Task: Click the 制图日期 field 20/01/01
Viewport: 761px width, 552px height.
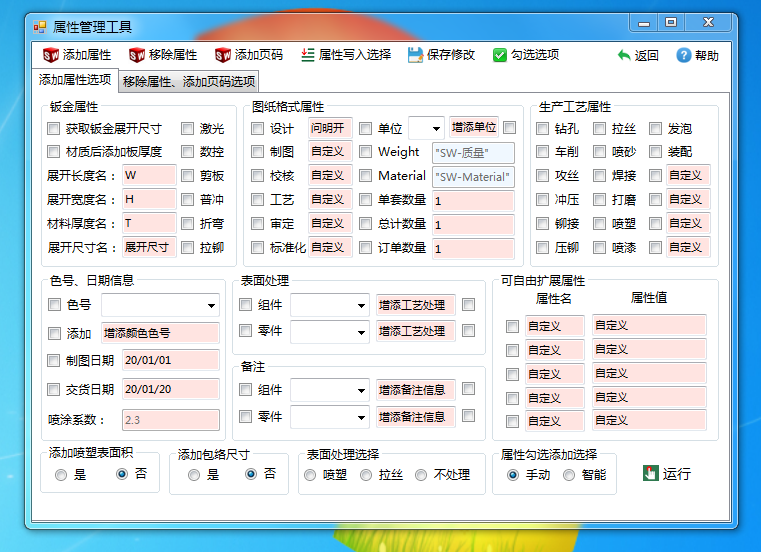Action: point(171,360)
